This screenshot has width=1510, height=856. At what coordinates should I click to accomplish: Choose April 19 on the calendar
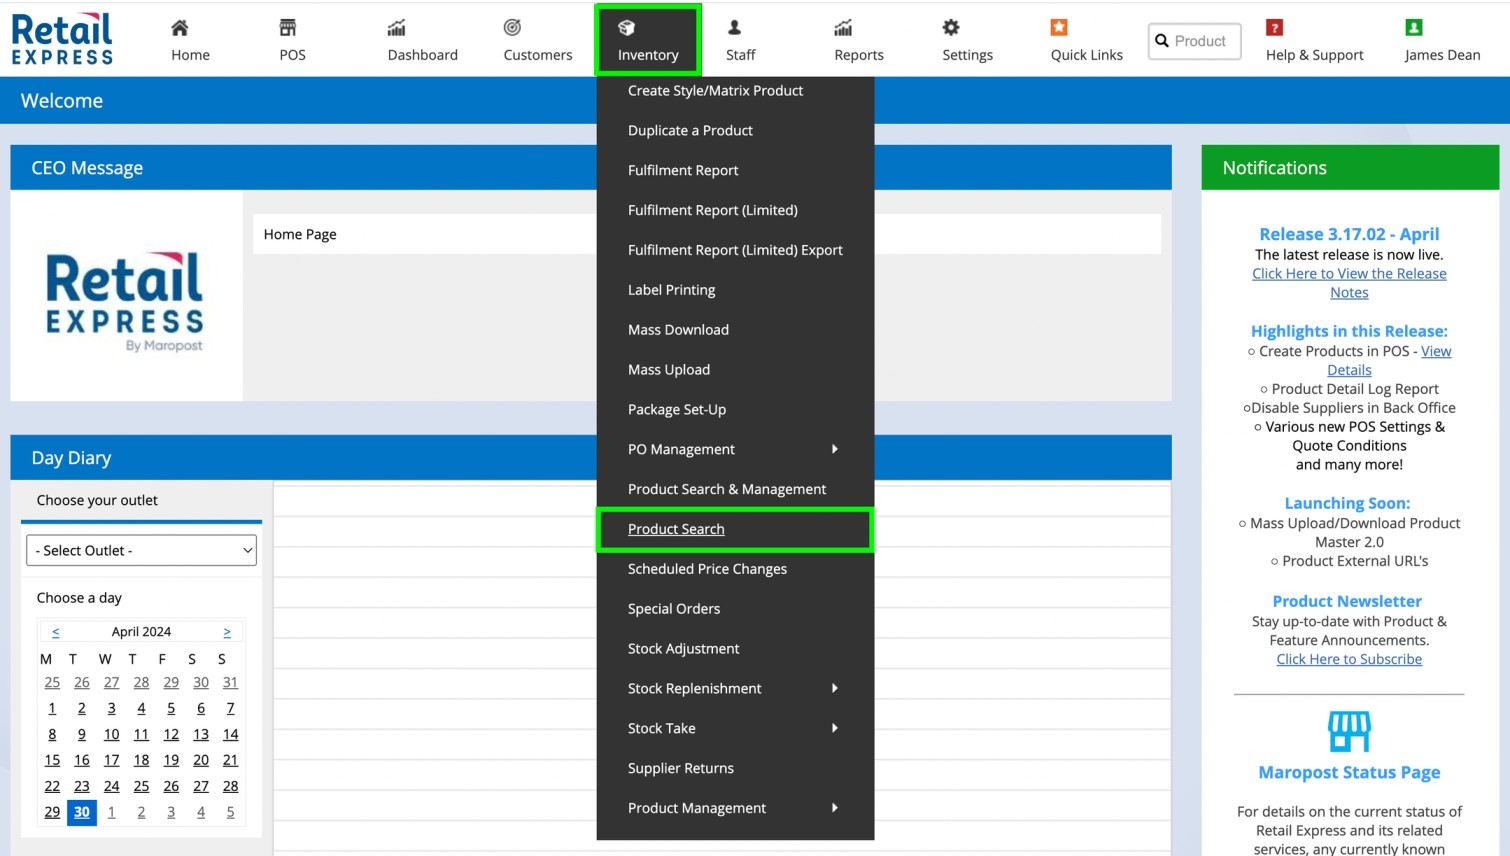(x=171, y=760)
